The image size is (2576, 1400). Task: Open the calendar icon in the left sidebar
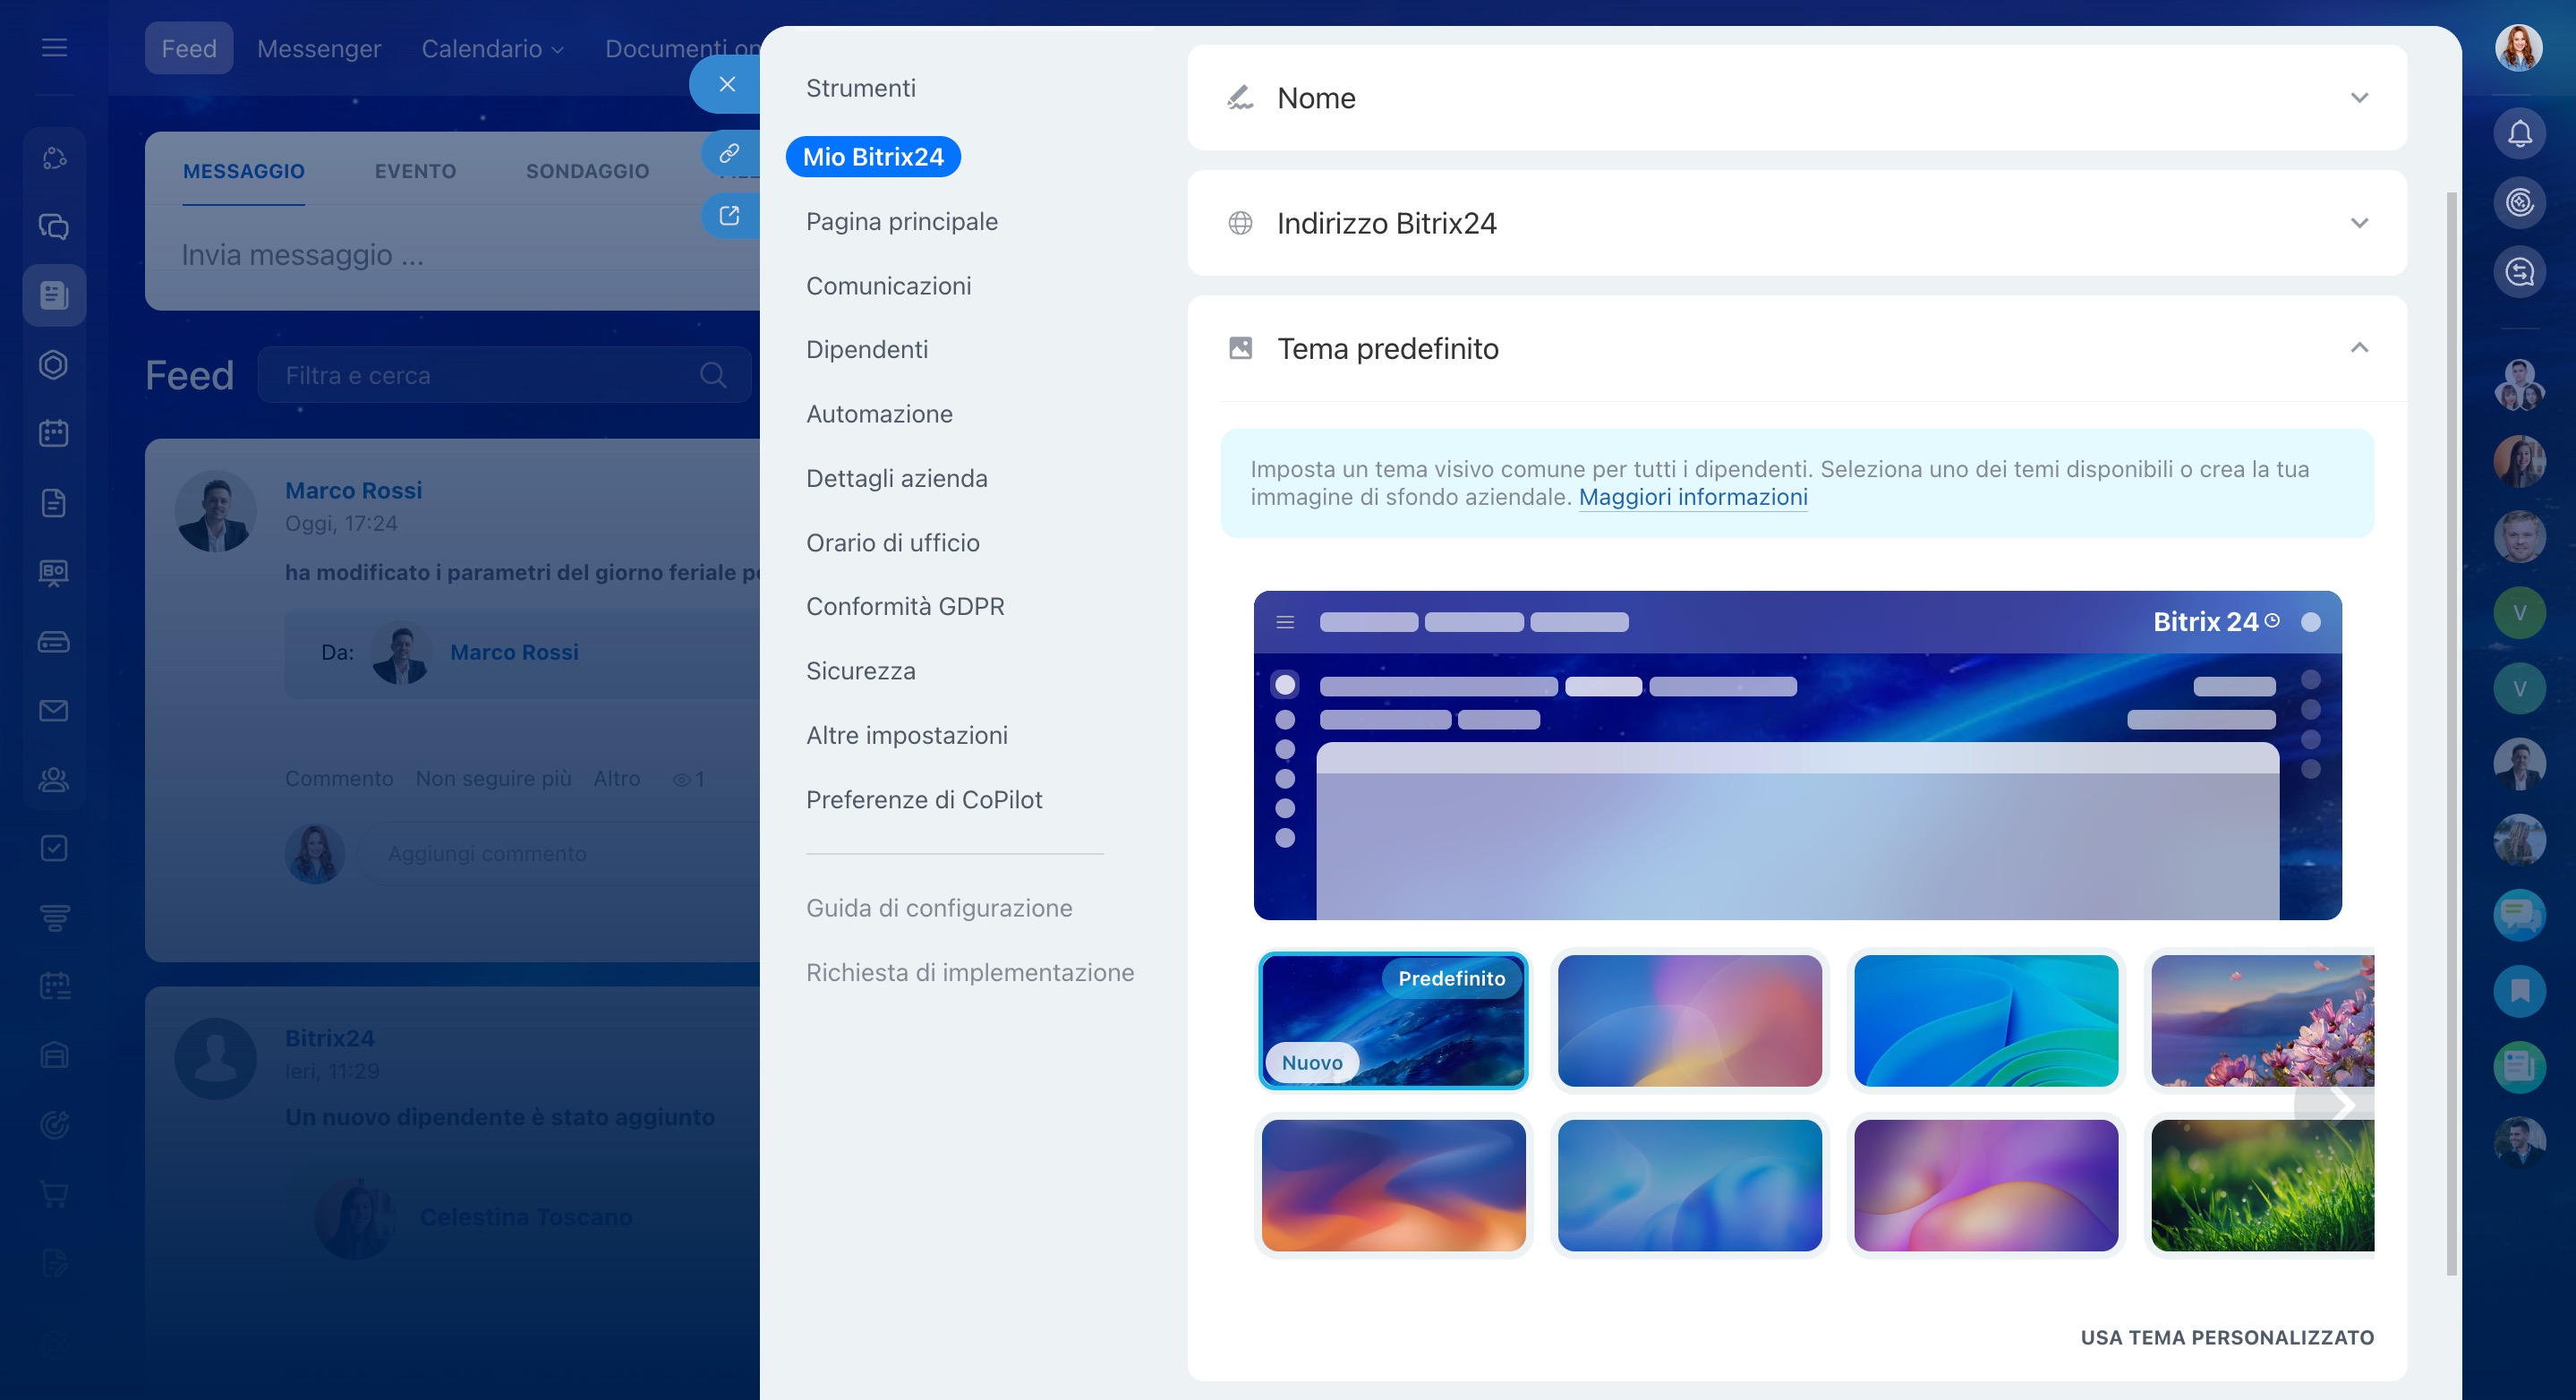tap(54, 433)
